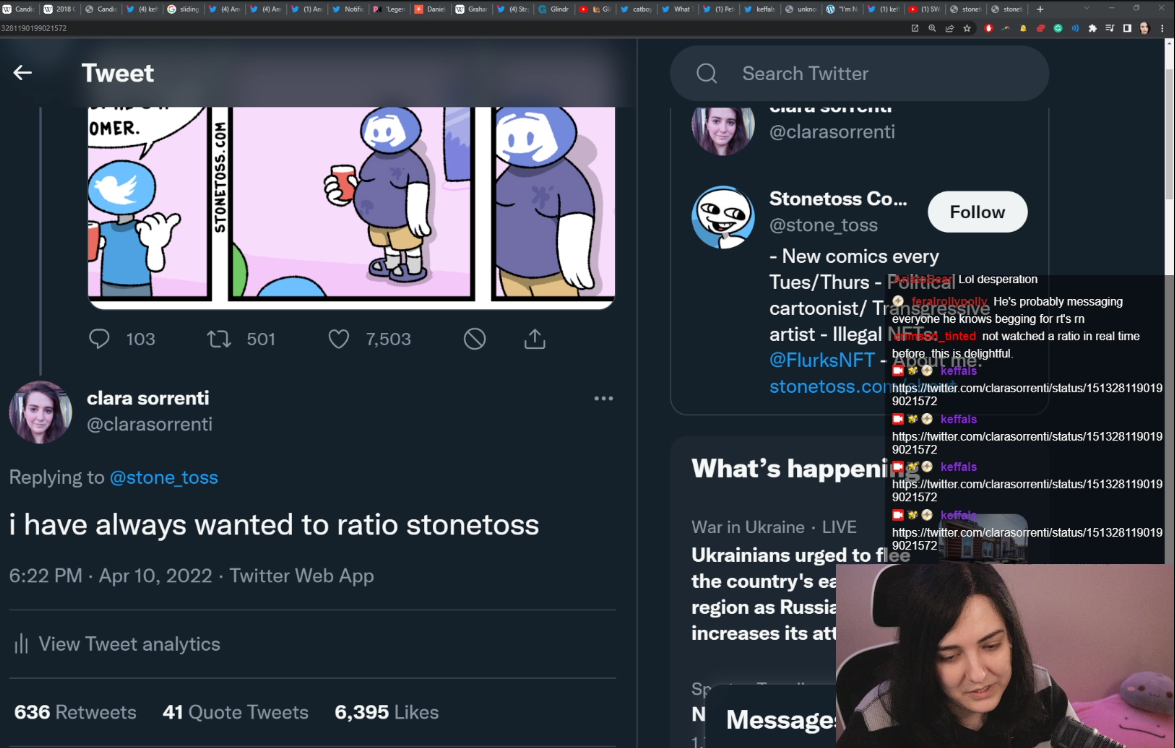View the 41 Quote Tweets list

click(x=235, y=712)
